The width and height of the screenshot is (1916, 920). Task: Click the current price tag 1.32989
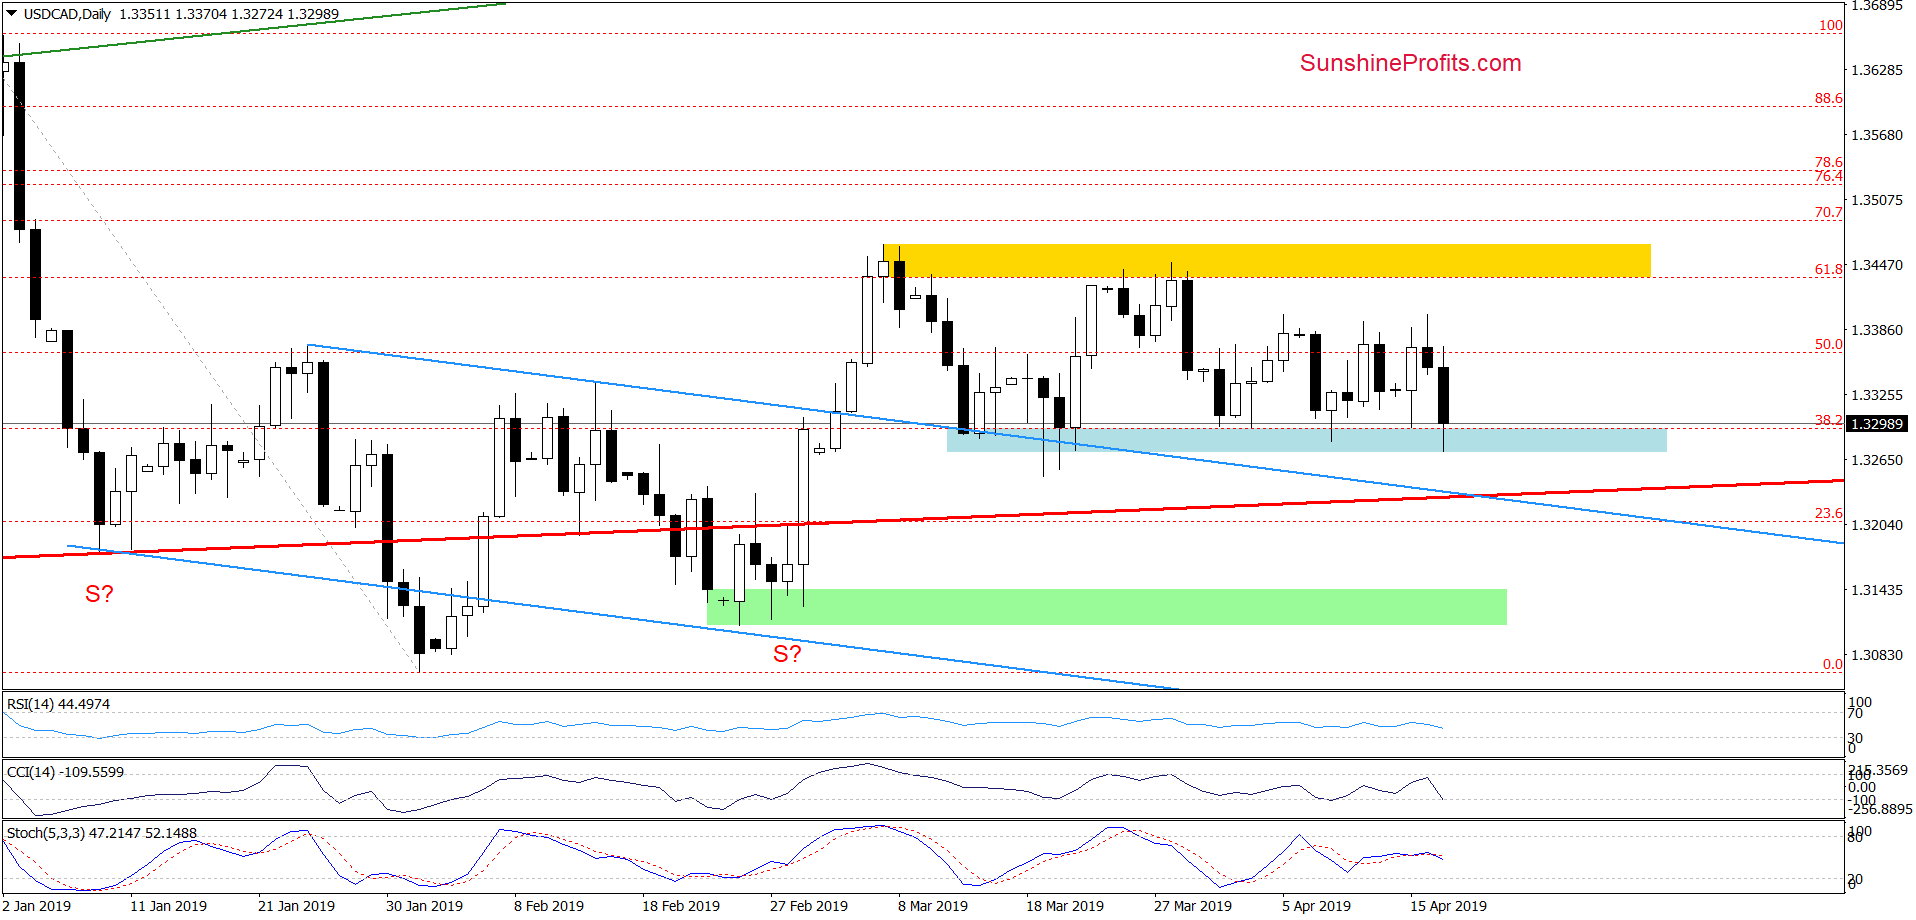coord(1877,424)
